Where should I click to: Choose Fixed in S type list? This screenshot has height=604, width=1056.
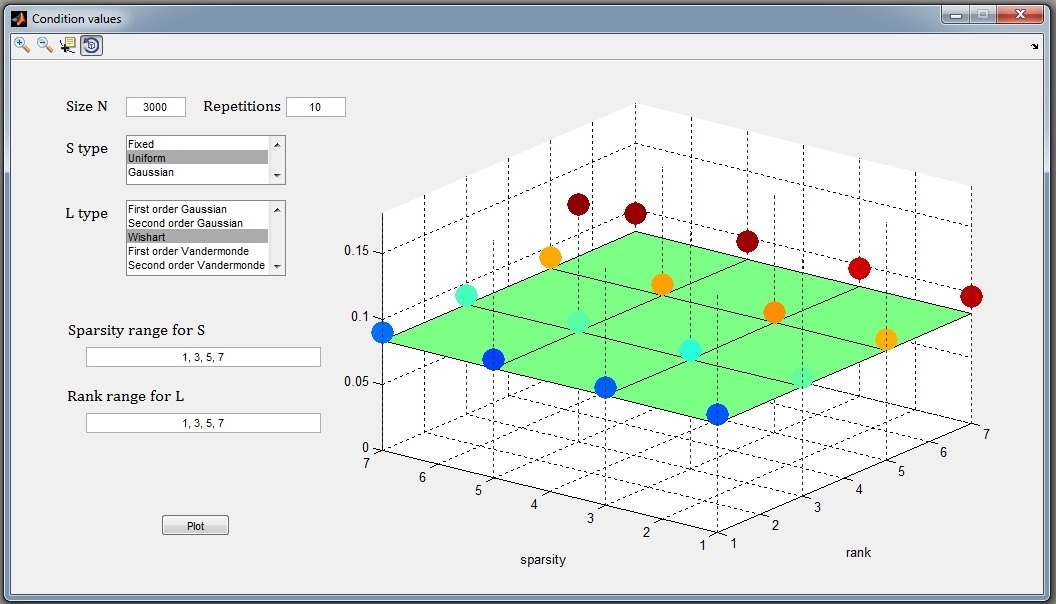coord(197,144)
